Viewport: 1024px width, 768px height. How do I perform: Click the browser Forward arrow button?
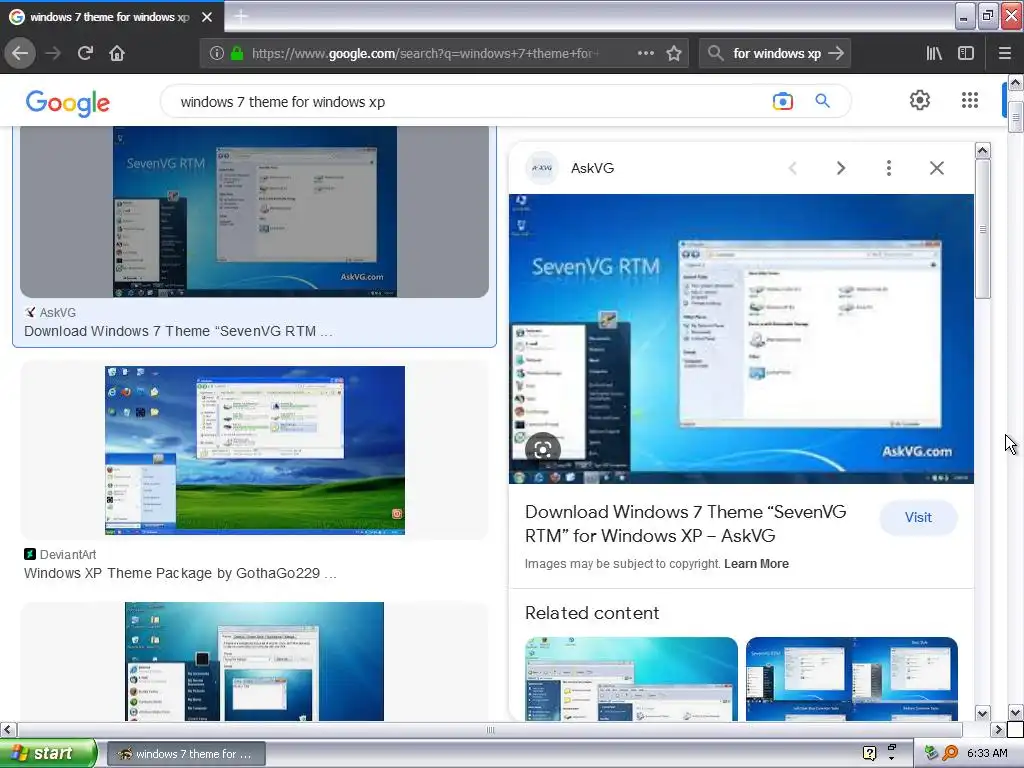pyautogui.click(x=53, y=54)
